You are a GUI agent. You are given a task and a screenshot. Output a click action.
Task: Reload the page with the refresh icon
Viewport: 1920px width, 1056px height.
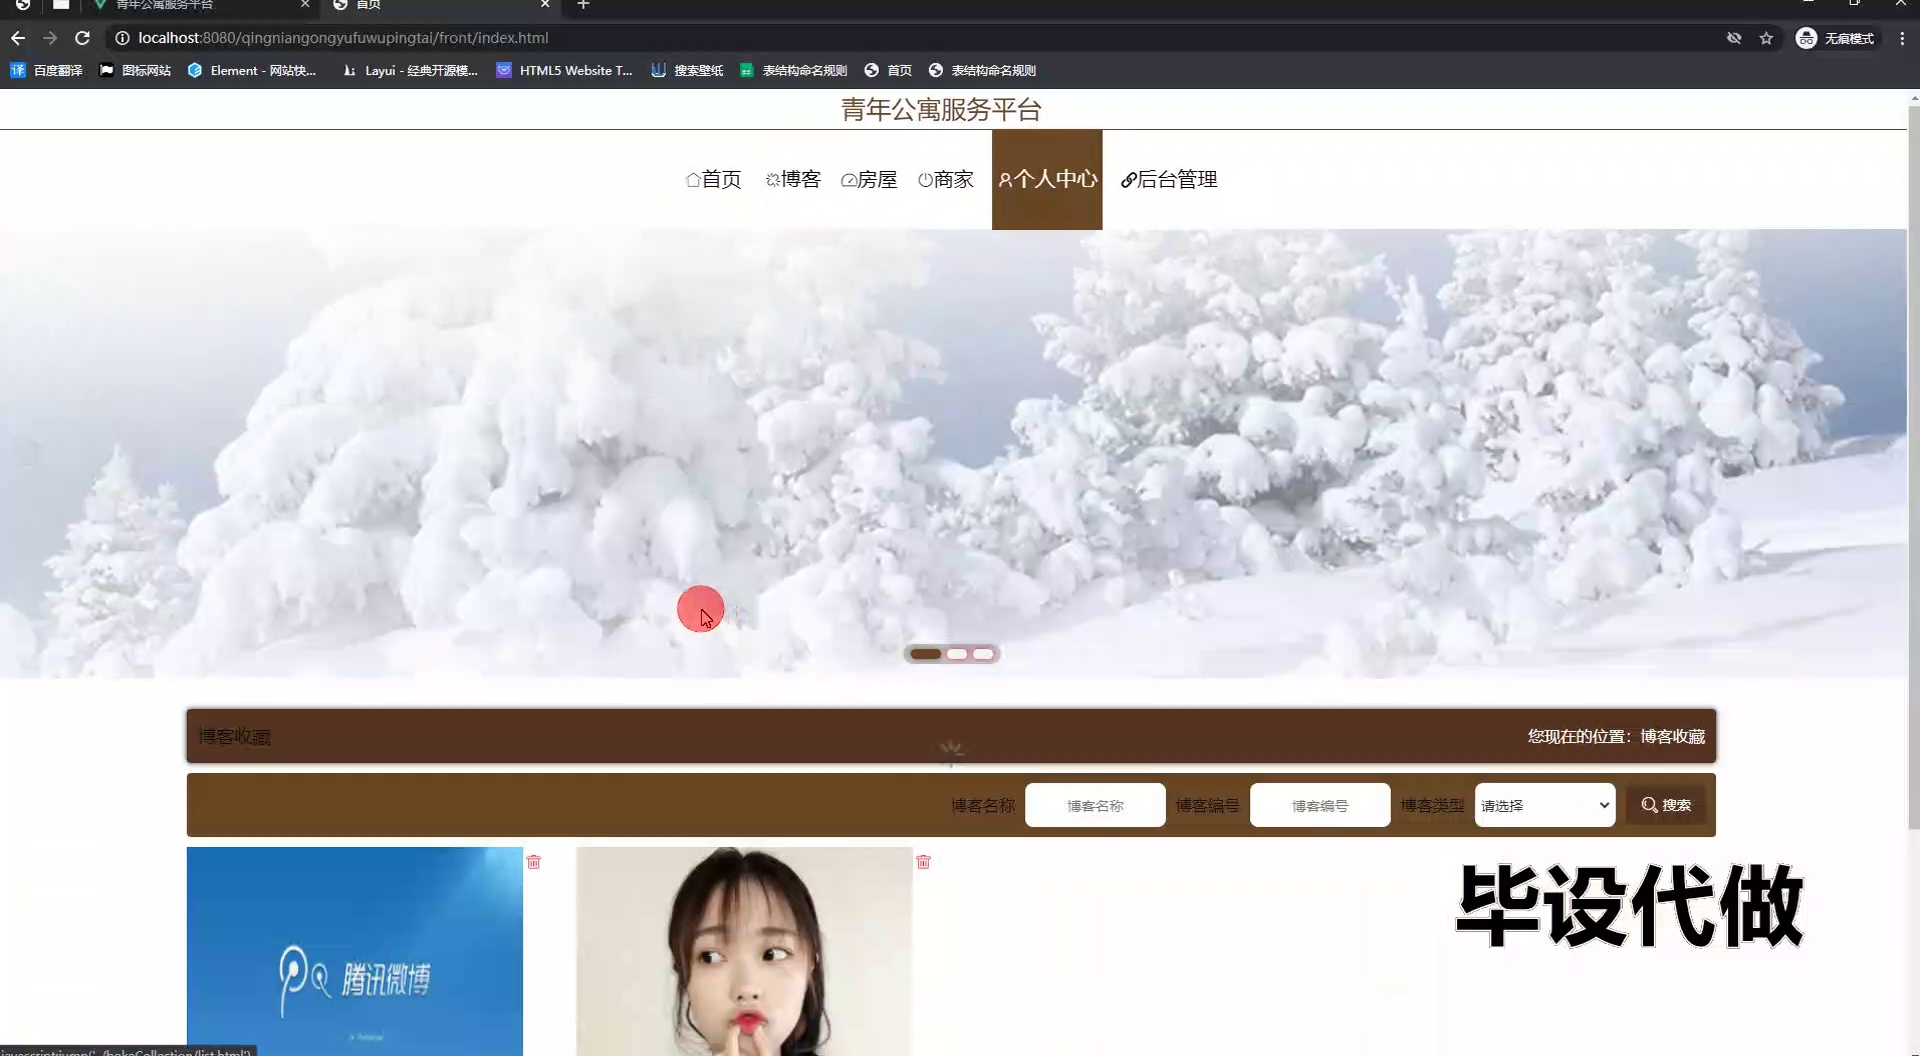pos(83,38)
